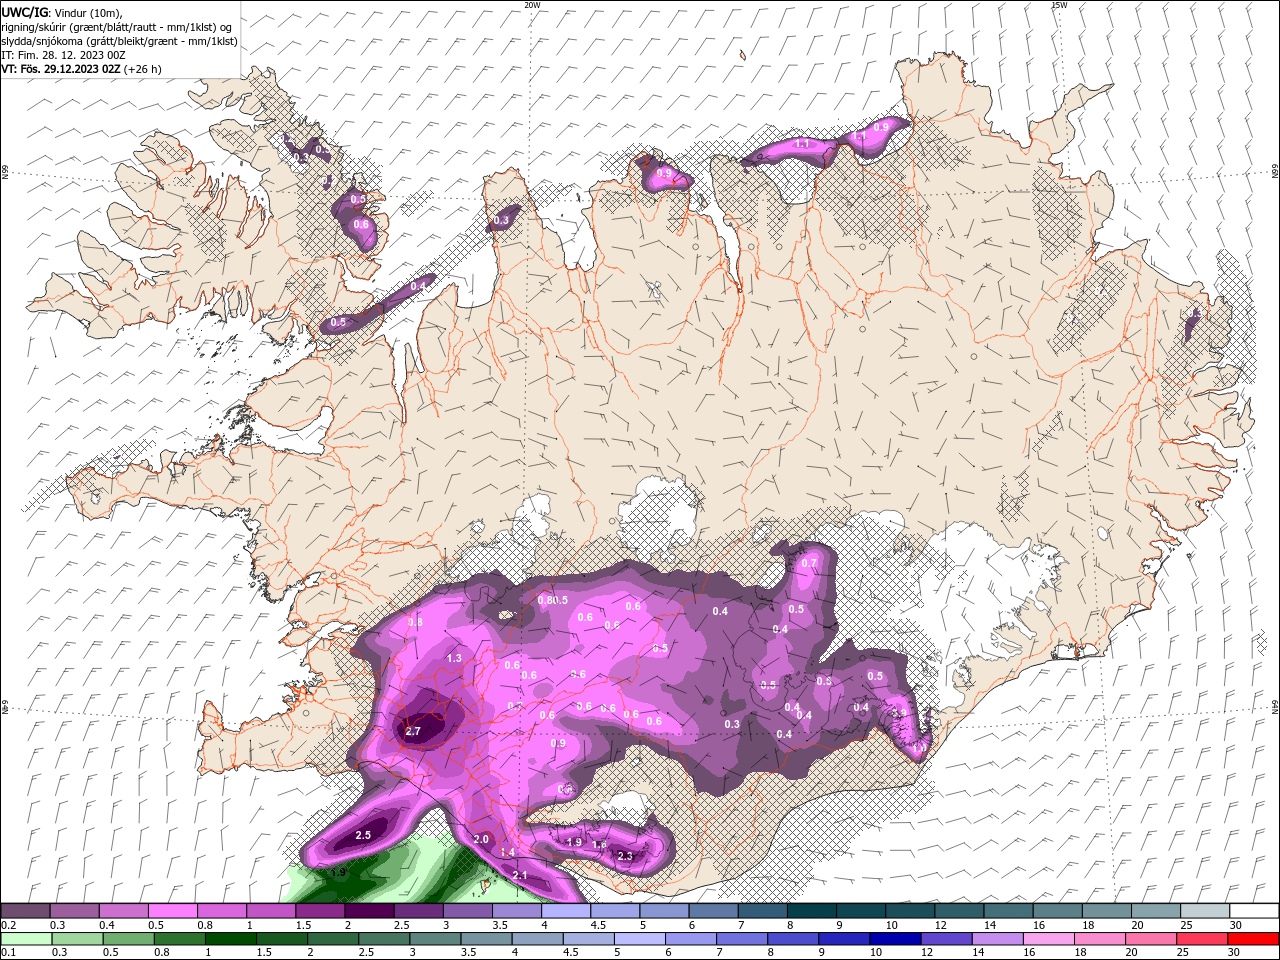Screen dimensions: 1280x960
Task: Select the bright pink 0.5–0.8 upper legend swatch
Action: point(172,911)
